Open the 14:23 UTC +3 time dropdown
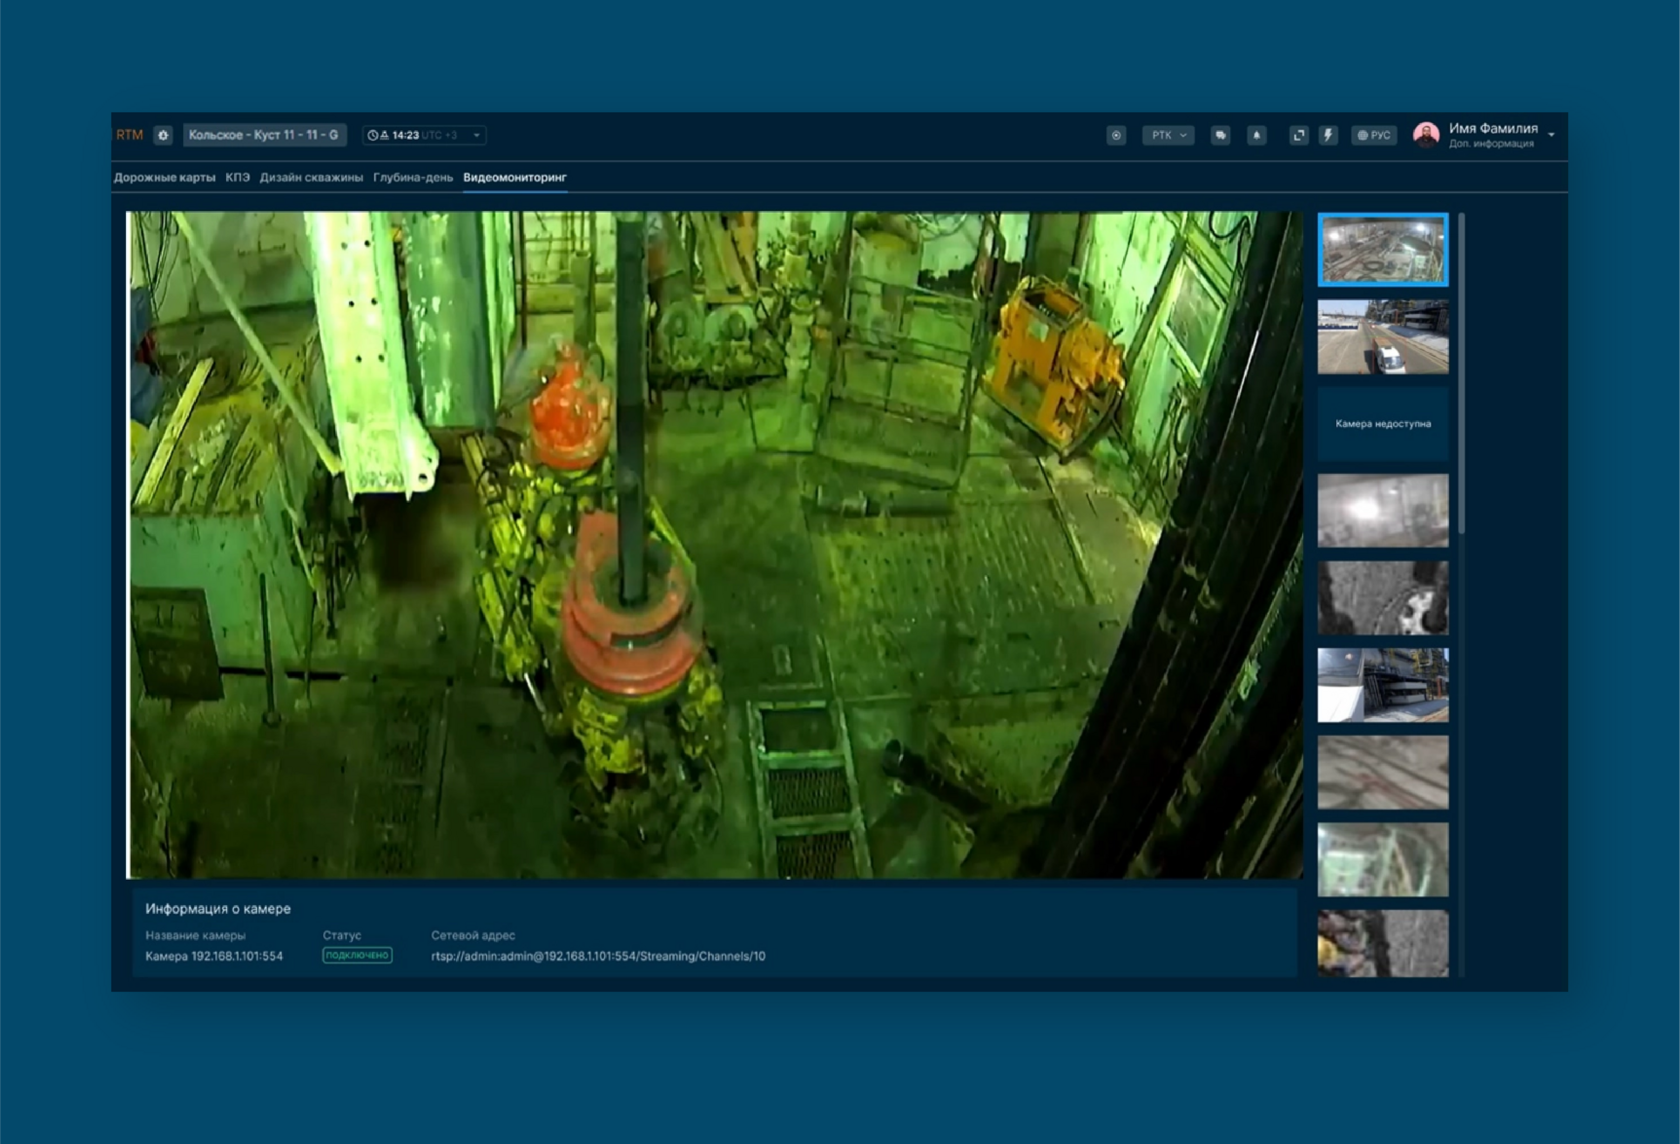The width and height of the screenshot is (1680, 1144). (424, 135)
